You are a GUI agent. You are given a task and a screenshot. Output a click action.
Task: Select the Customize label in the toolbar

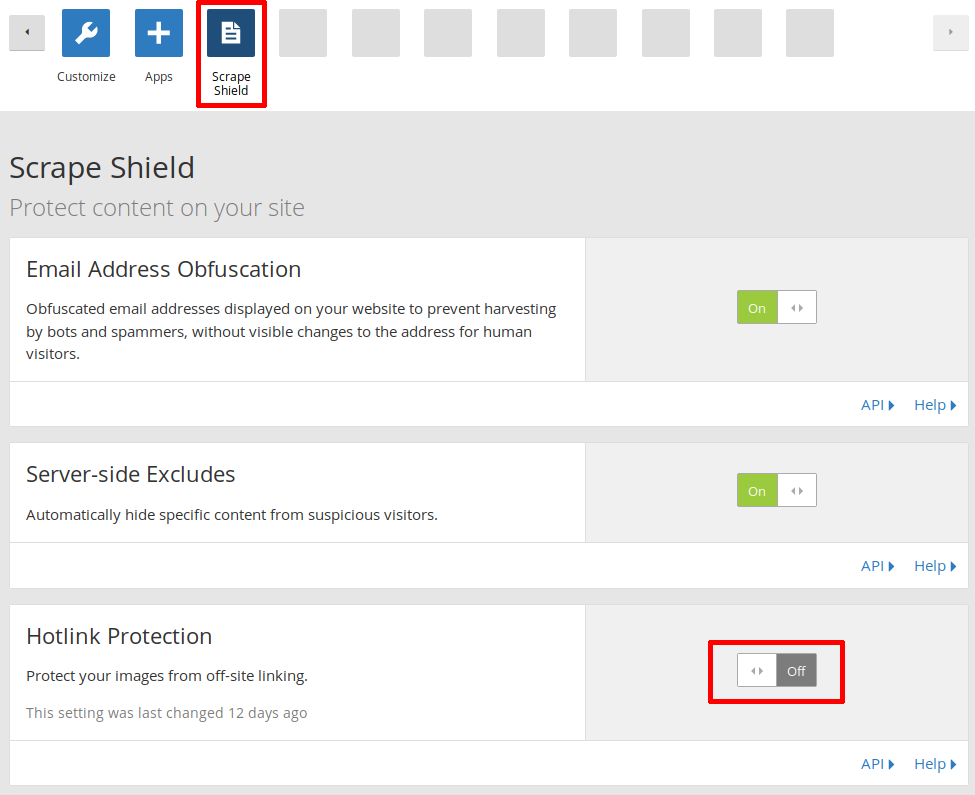[x=86, y=76]
